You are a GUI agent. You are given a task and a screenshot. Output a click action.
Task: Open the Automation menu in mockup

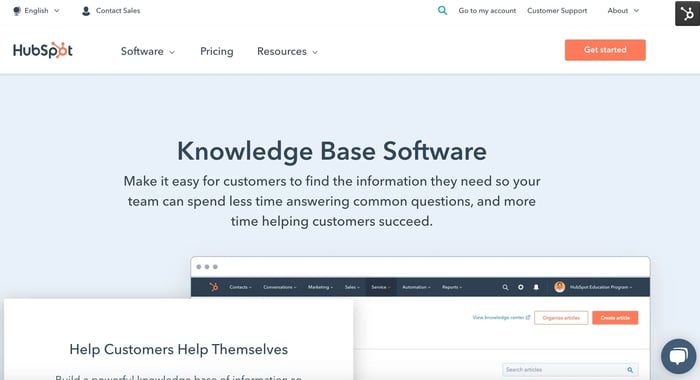(416, 287)
